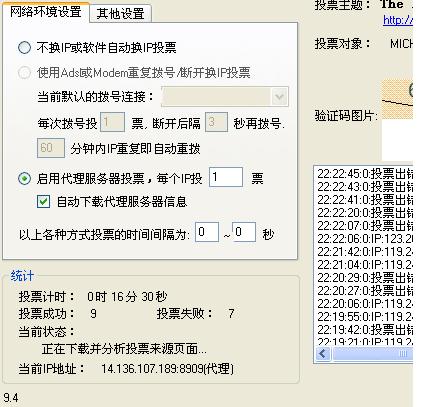423x407 pixels.
Task: Click the 验证码图片 captcha image
Action: 397,99
